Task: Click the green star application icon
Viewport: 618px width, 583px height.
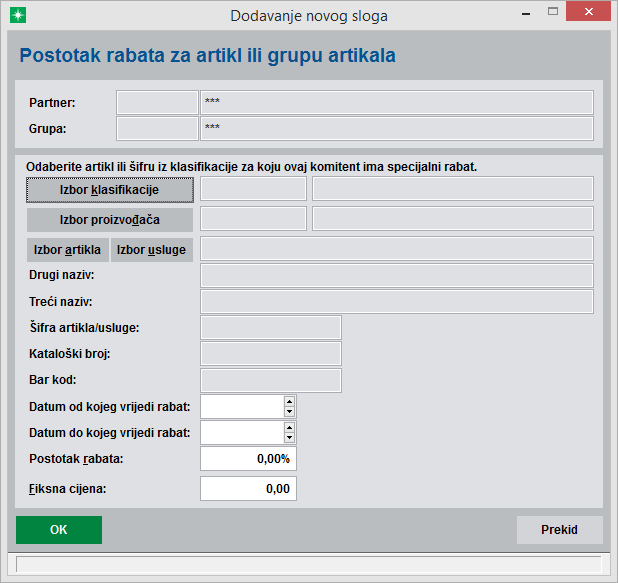Action: [18, 15]
